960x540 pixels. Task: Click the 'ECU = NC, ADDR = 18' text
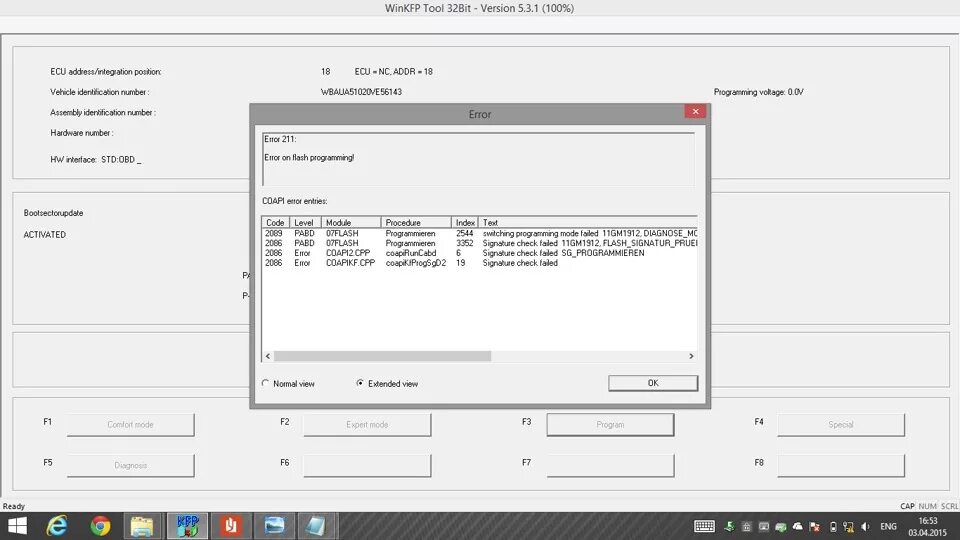[394, 72]
